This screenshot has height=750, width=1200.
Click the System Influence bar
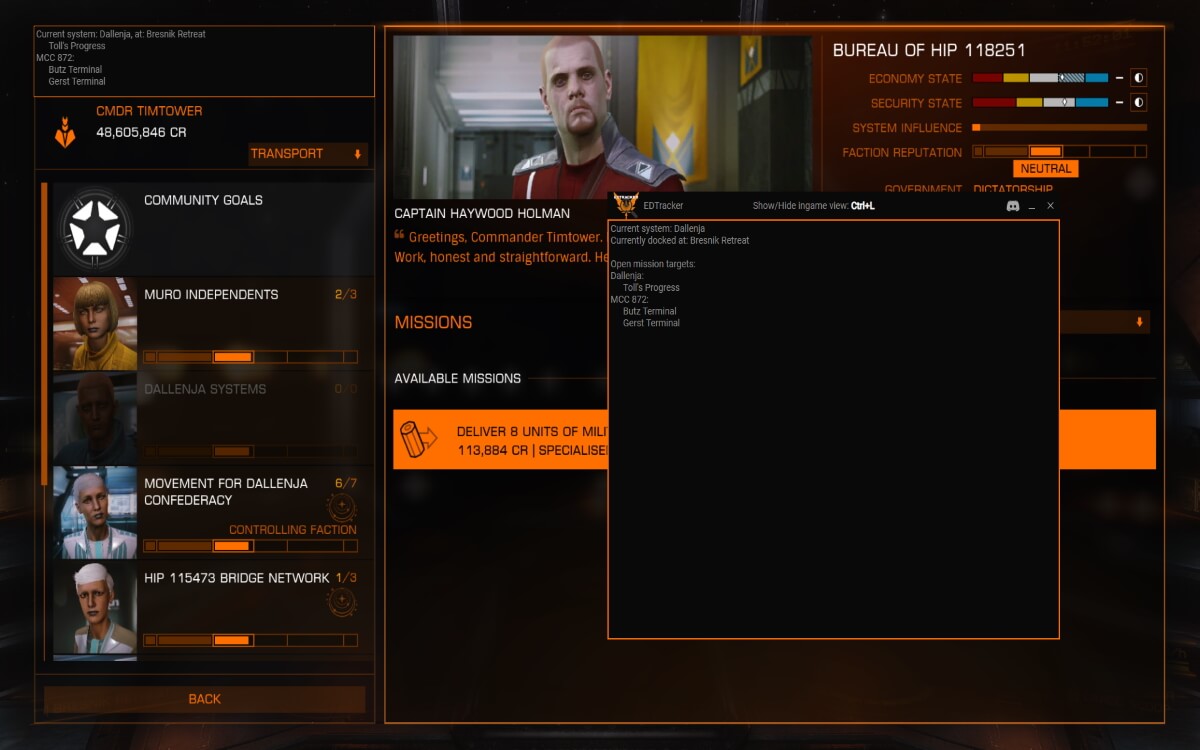point(1059,128)
